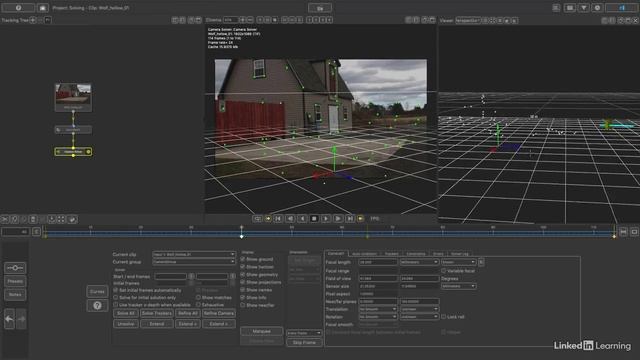Toggle Show ground checkbox

(x=242, y=259)
